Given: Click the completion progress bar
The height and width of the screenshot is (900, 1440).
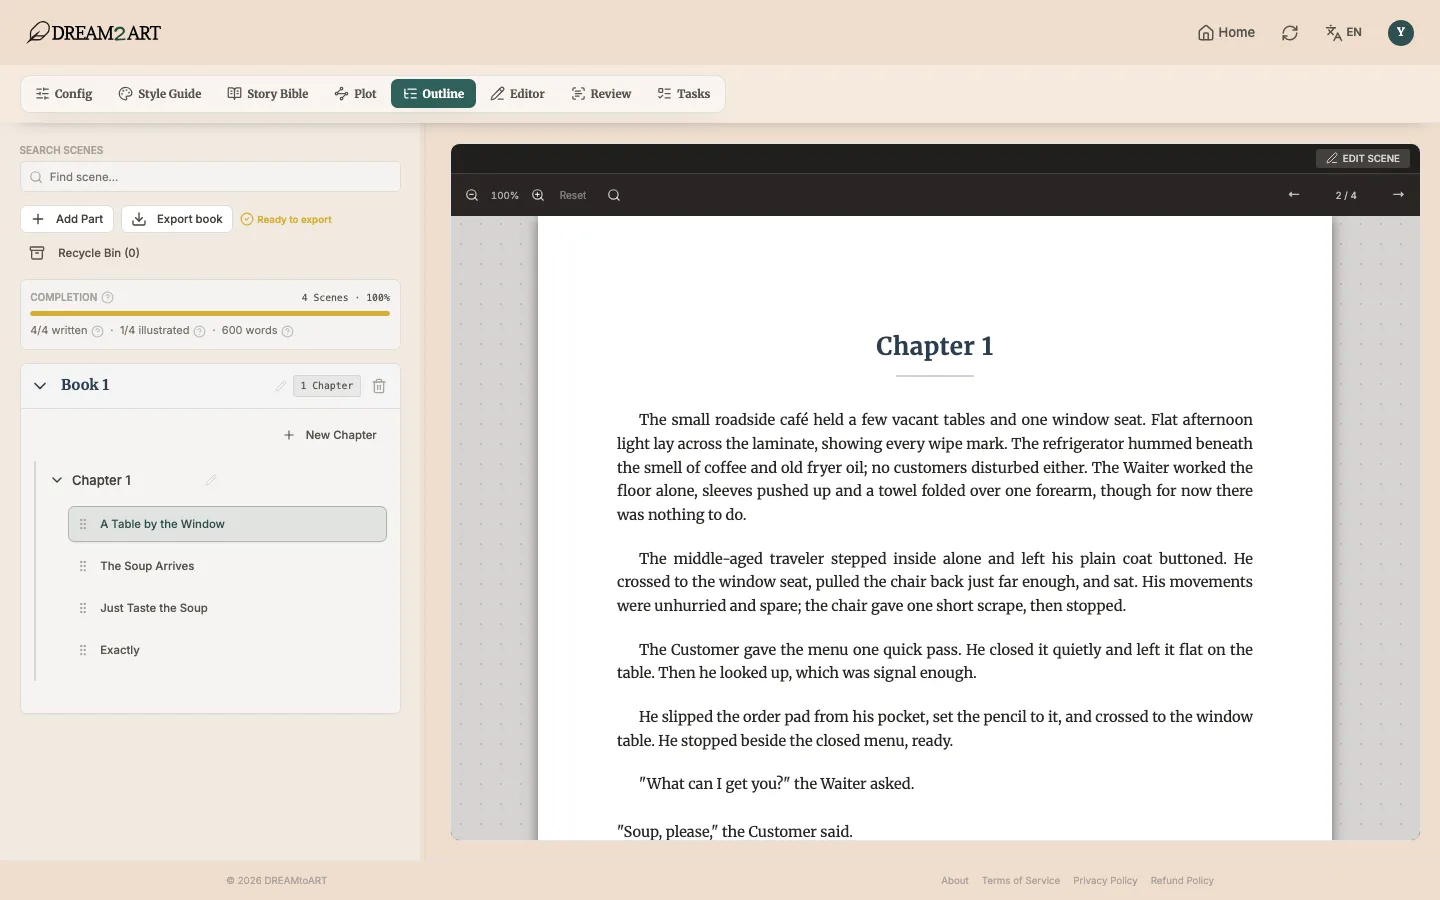Looking at the screenshot, I should click(x=210, y=314).
